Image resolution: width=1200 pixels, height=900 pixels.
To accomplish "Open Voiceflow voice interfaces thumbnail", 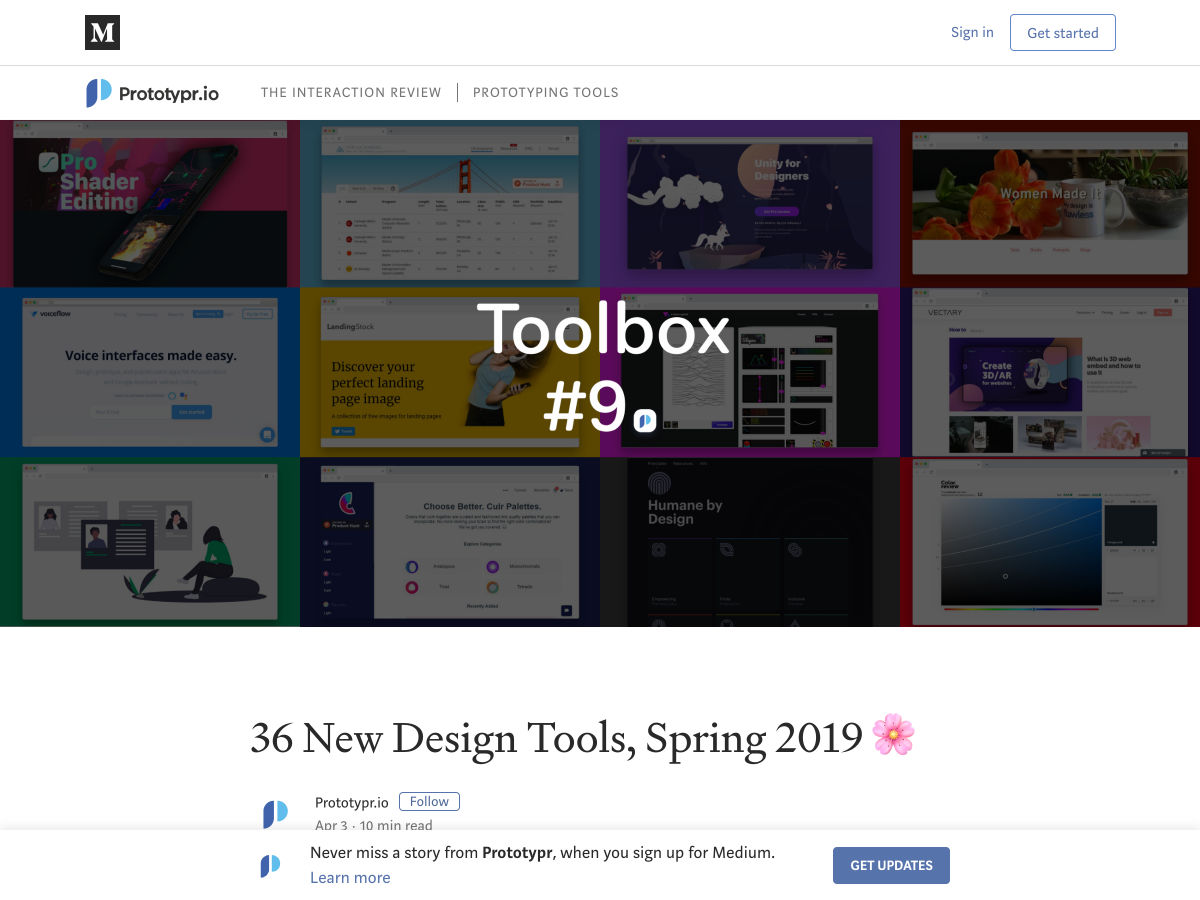I will (x=150, y=373).
